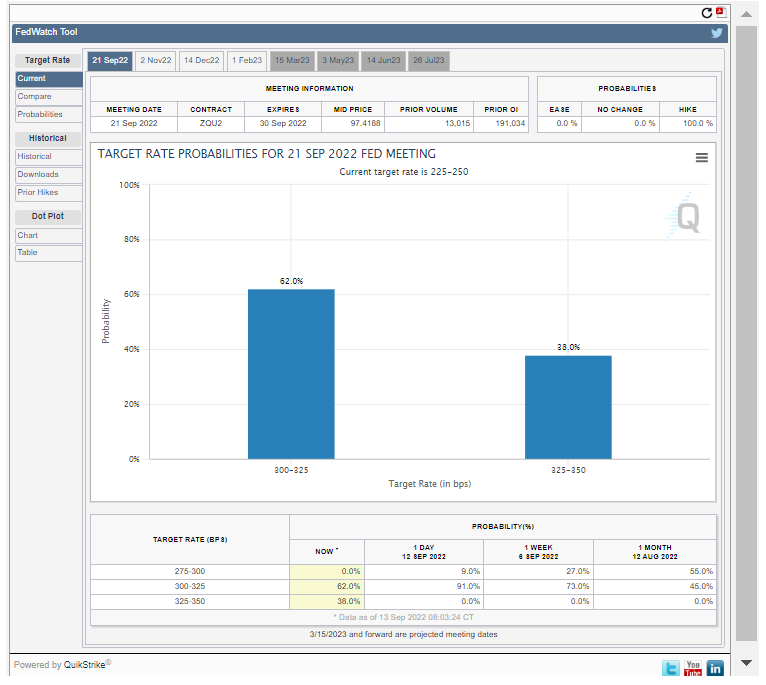Click the 300-325 bar in the chart
This screenshot has width=766, height=685.
pos(291,373)
